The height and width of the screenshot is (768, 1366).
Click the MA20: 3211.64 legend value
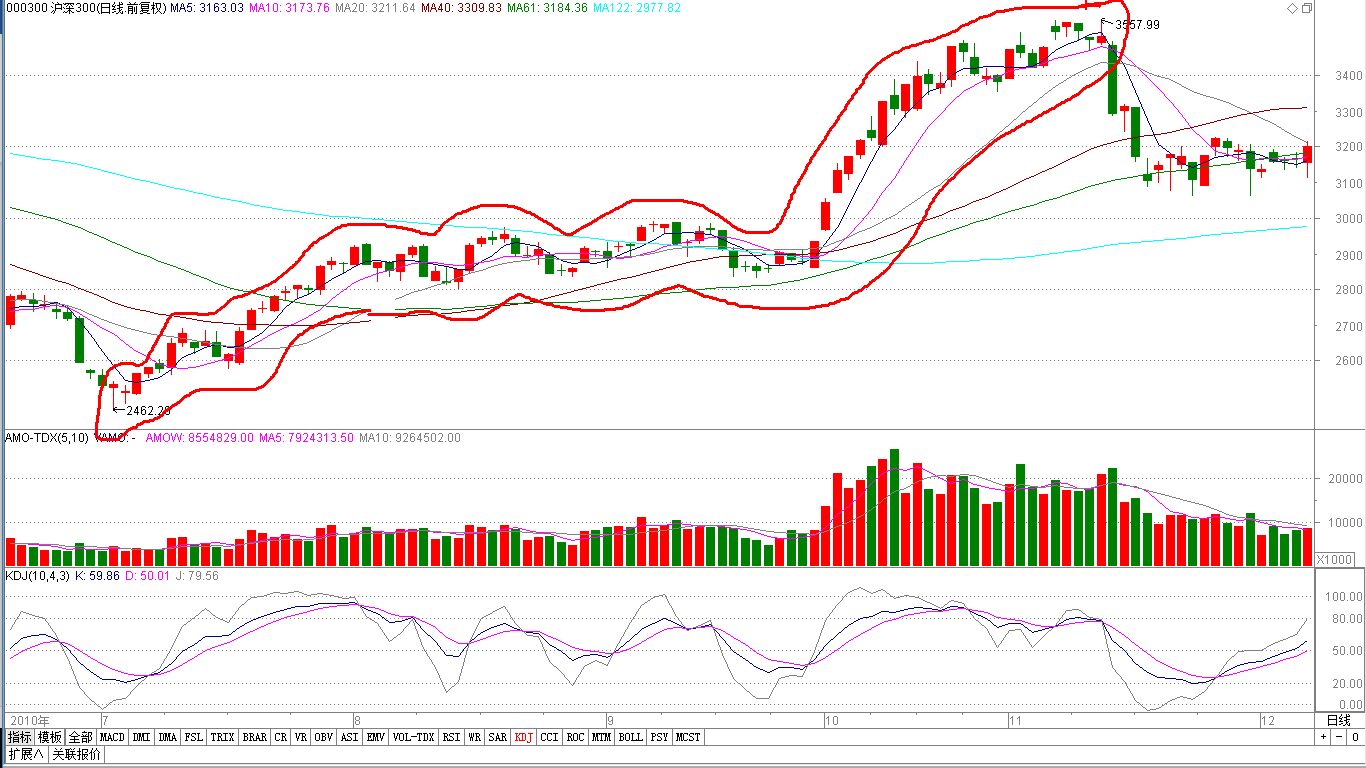pos(376,8)
